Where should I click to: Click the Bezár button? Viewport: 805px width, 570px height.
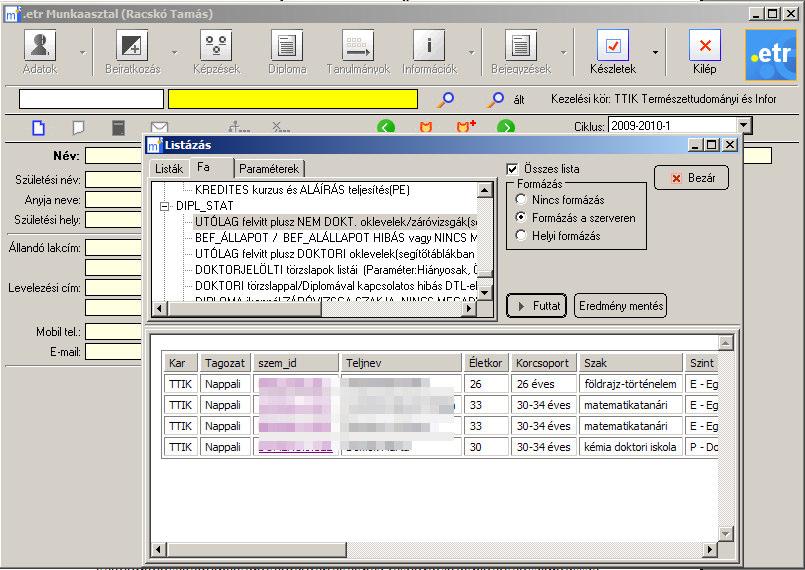point(691,178)
